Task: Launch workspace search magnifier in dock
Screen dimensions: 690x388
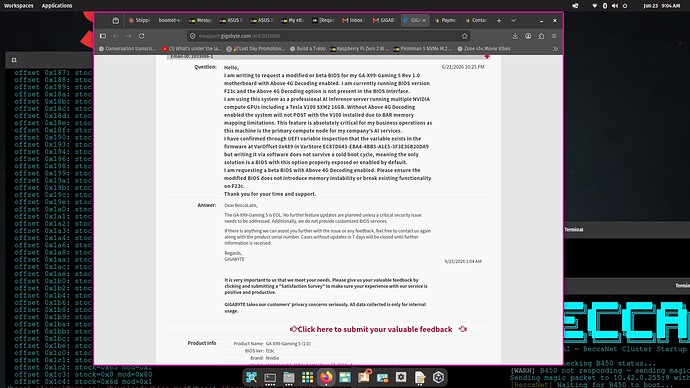Action: point(252,377)
